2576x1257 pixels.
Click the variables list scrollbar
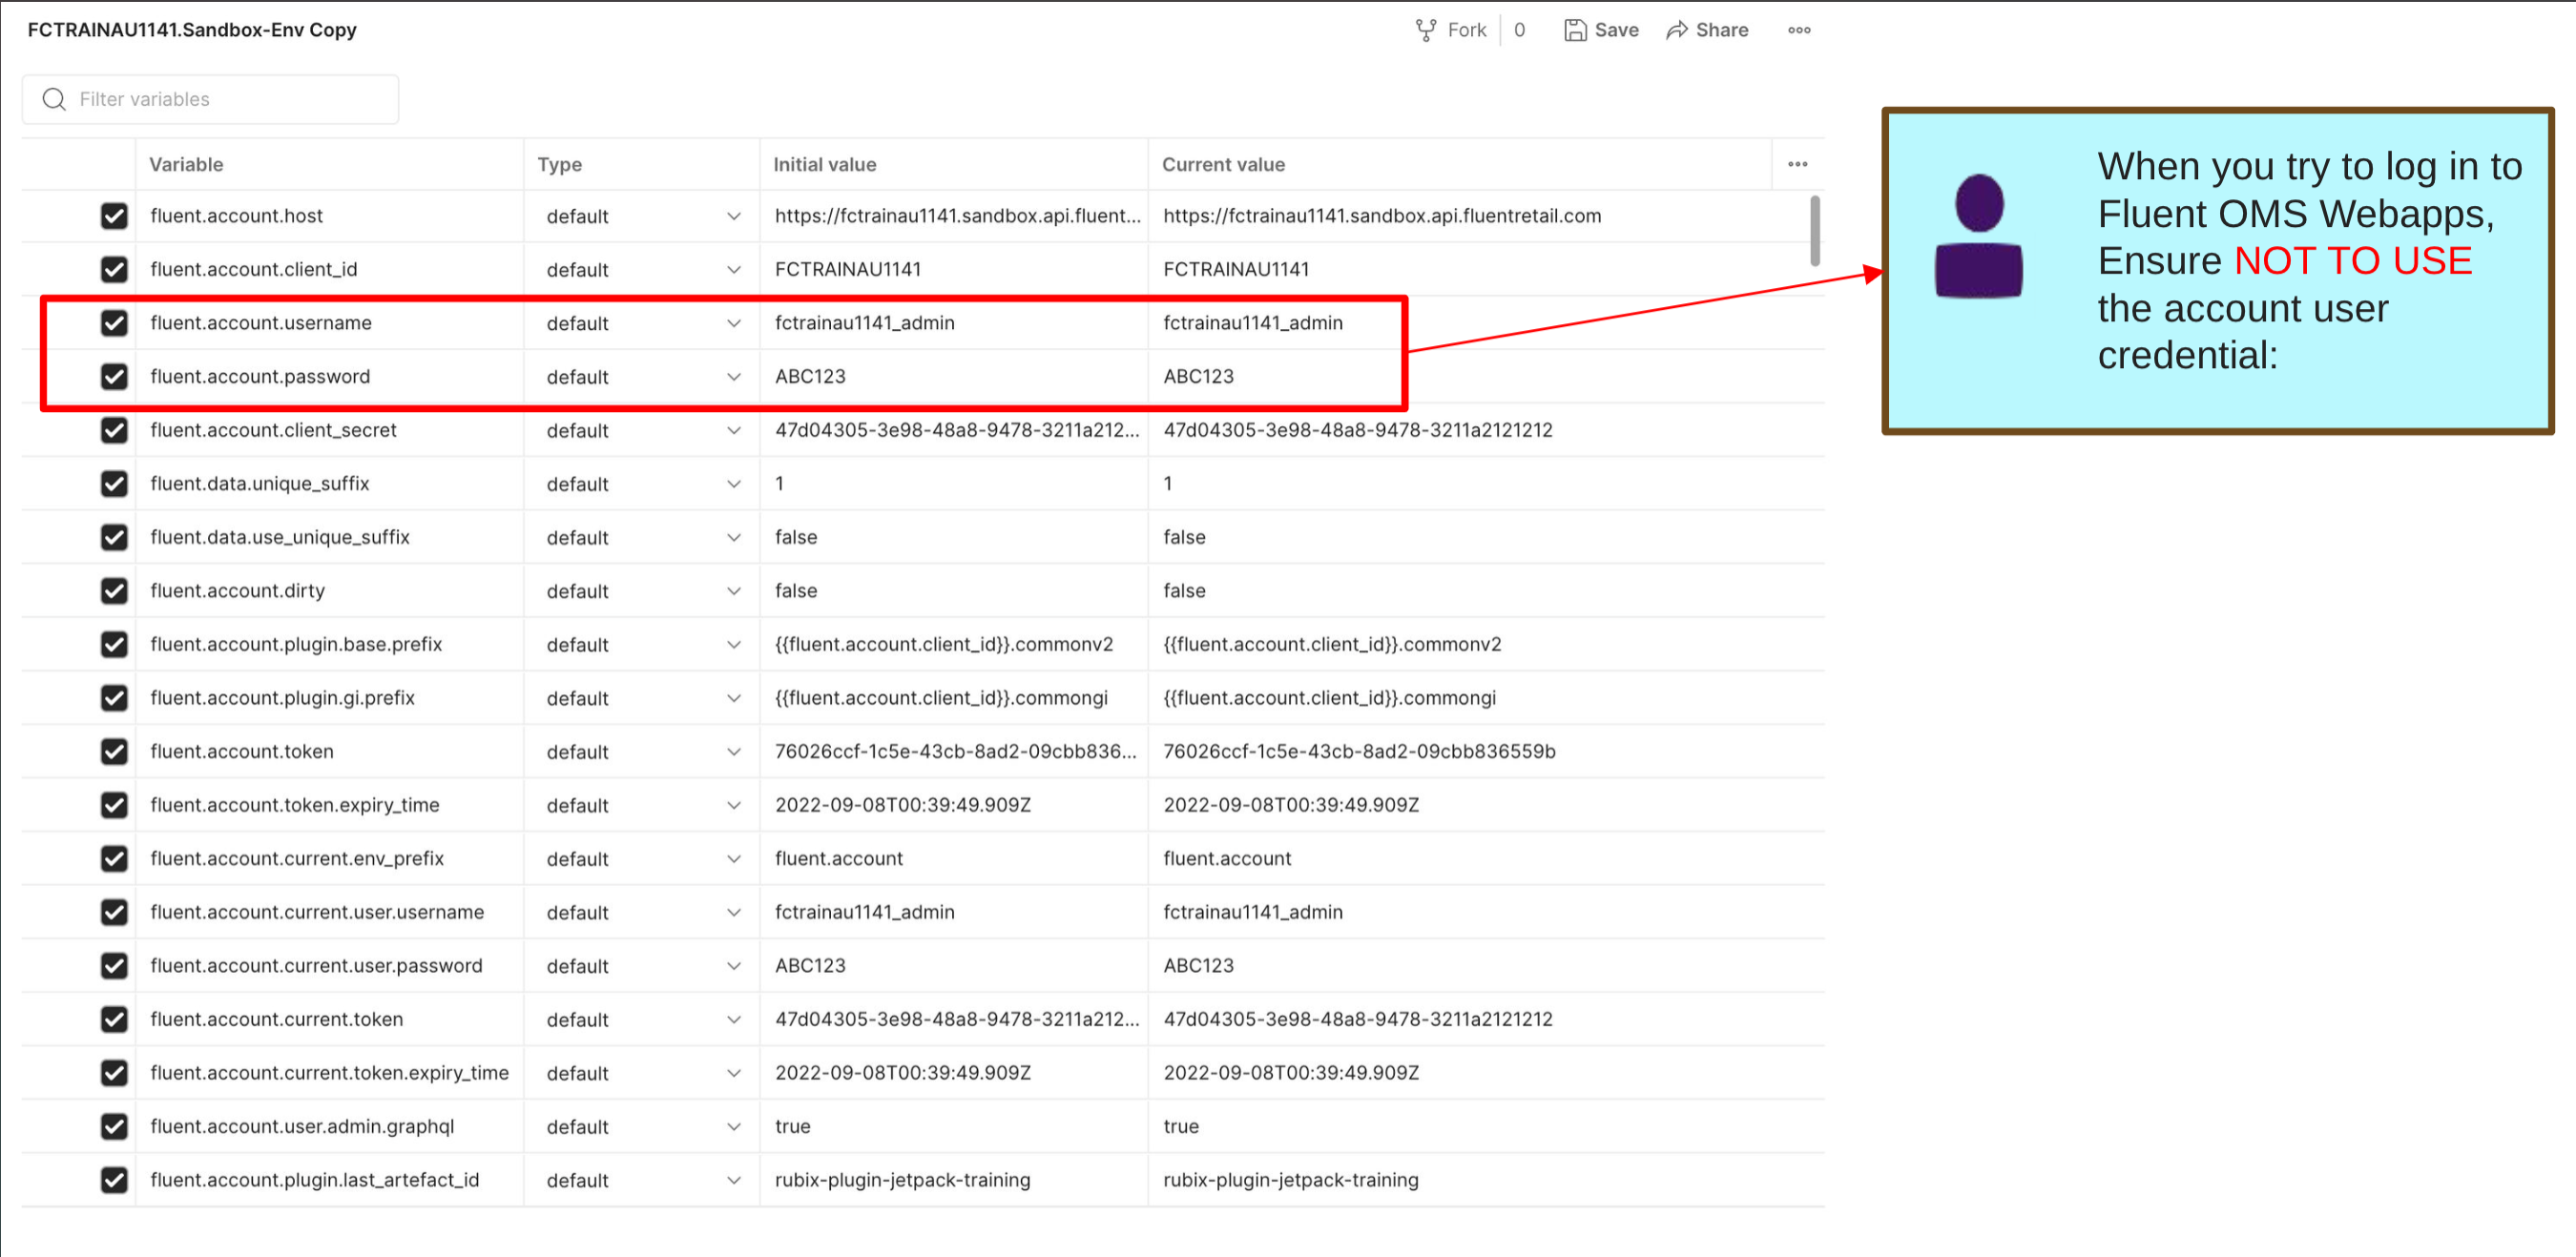[x=1814, y=232]
